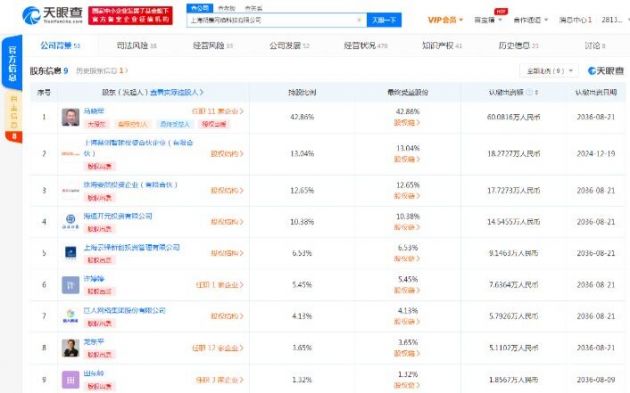Open the Shanghai company name in row 5

coord(131,247)
